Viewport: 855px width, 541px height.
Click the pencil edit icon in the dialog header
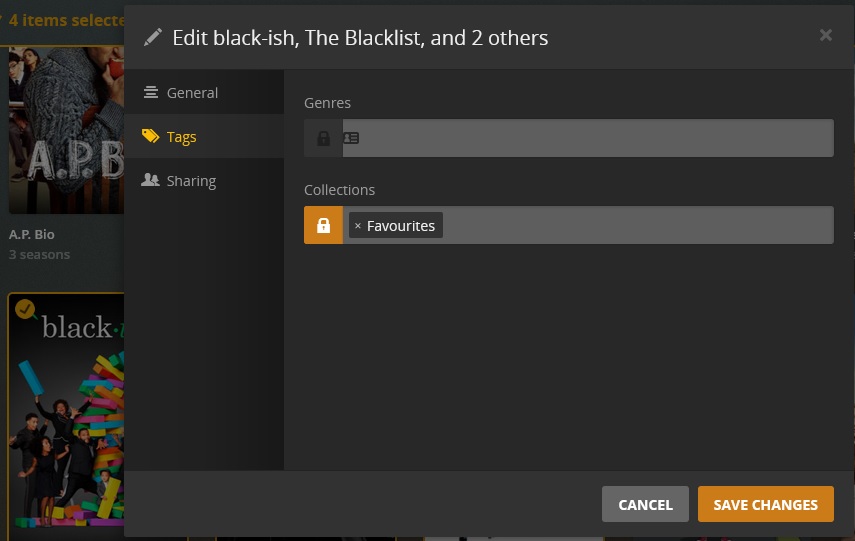153,37
